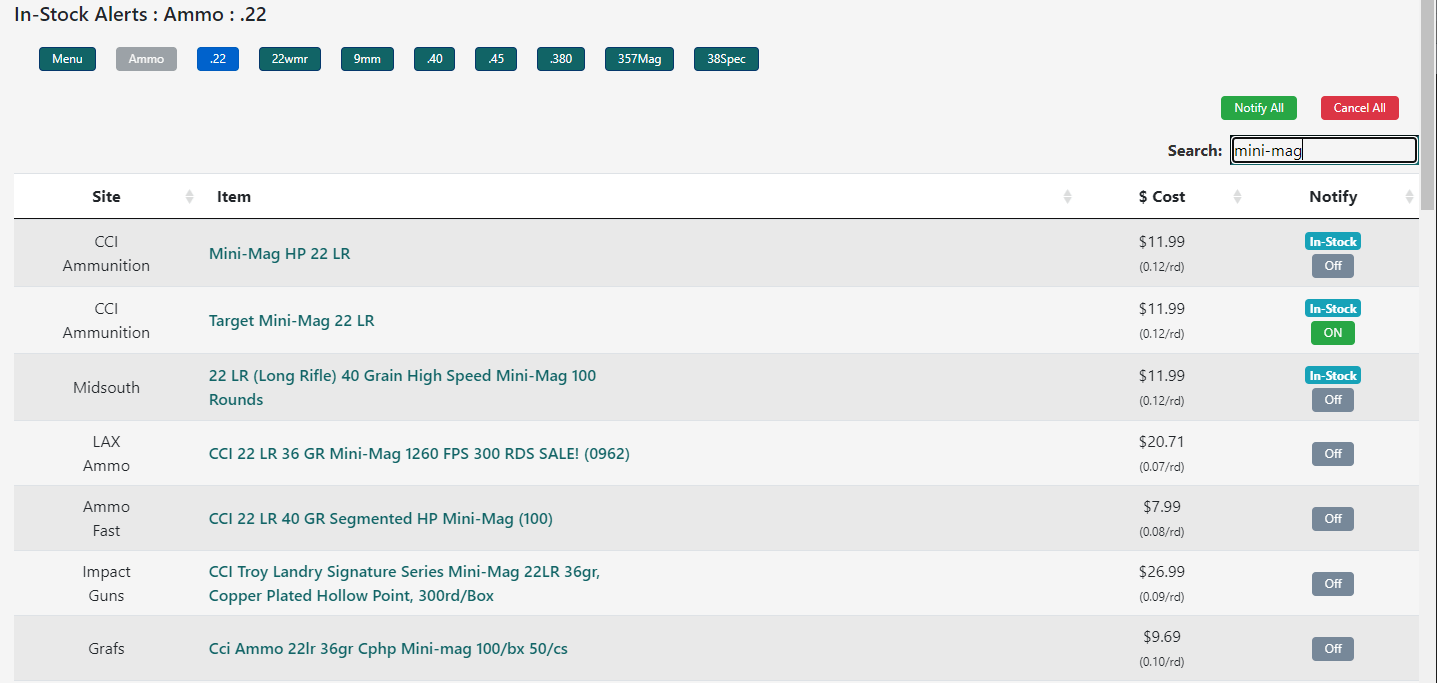
Task: Open the Menu button
Action: click(67, 59)
